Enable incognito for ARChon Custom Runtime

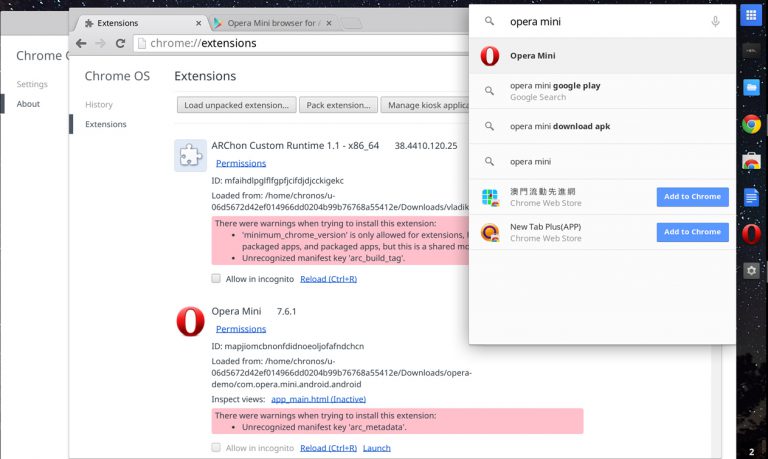[216, 278]
